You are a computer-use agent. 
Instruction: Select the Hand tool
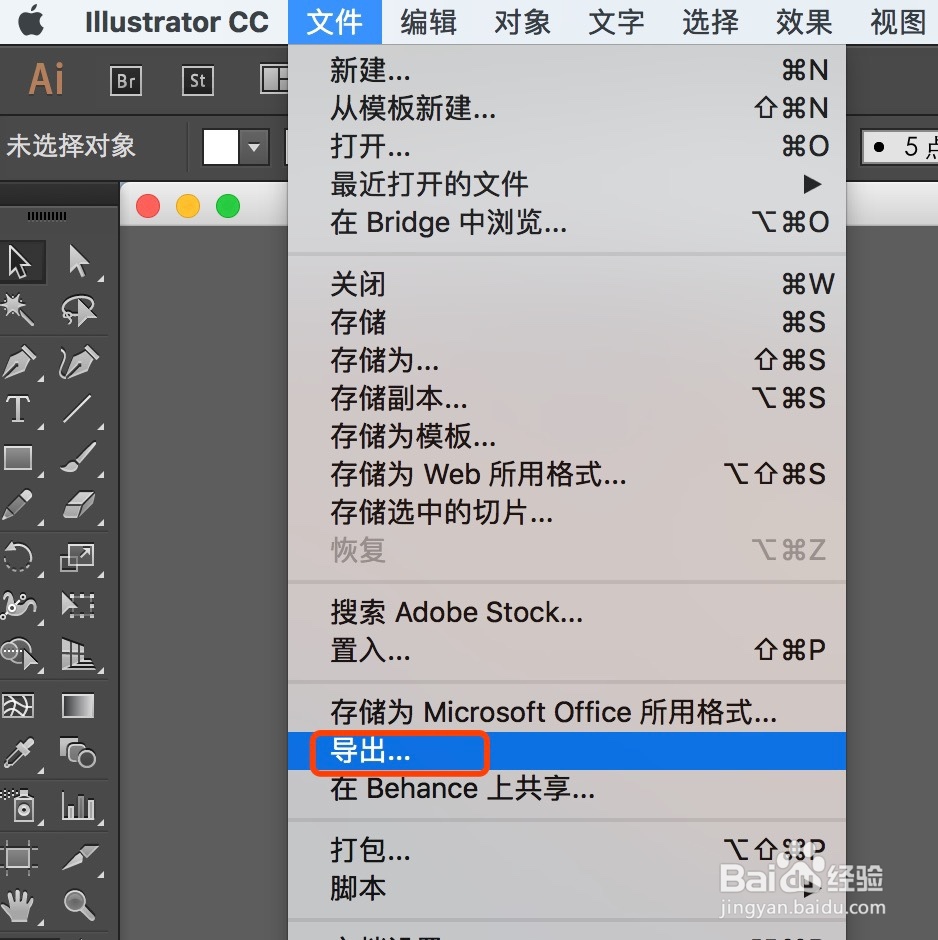tap(18, 905)
